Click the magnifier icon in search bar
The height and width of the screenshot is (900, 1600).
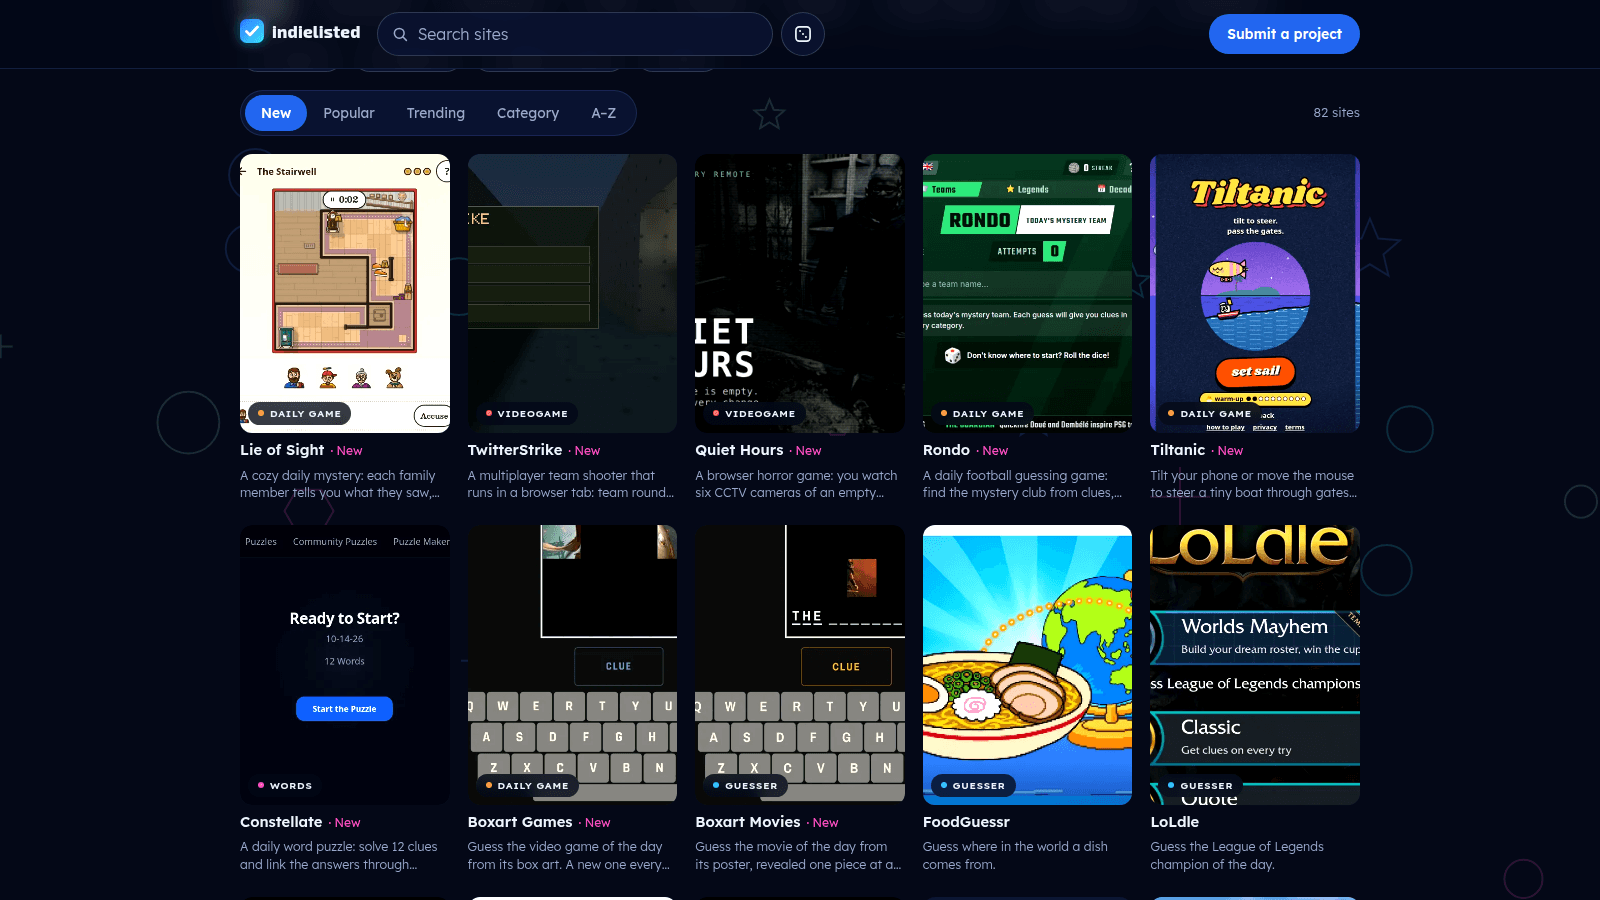[x=400, y=34]
